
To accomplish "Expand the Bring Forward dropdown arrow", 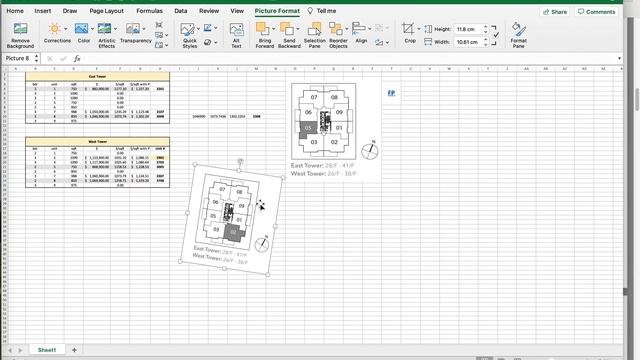I will tap(273, 29).
